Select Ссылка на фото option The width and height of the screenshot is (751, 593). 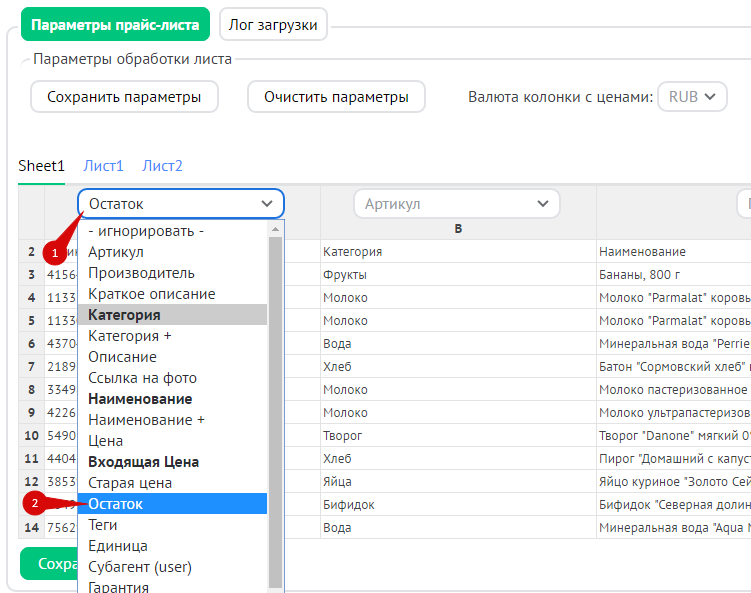point(142,378)
